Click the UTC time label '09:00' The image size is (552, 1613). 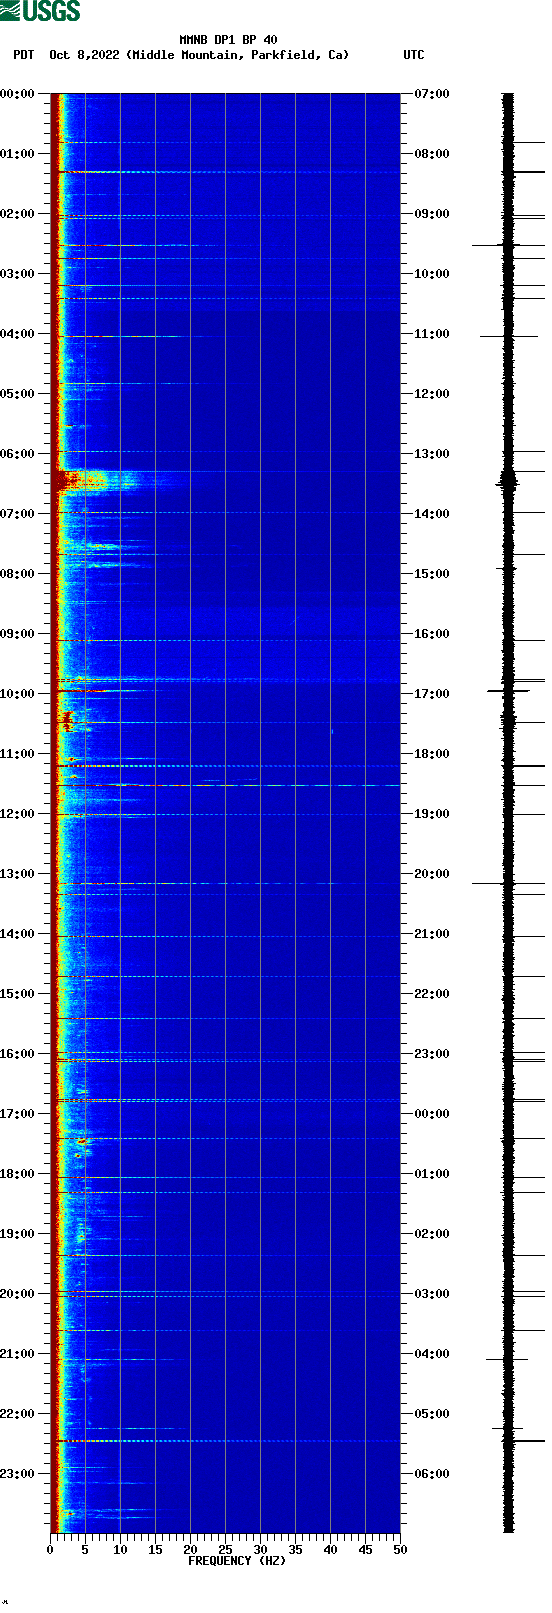(x=432, y=214)
